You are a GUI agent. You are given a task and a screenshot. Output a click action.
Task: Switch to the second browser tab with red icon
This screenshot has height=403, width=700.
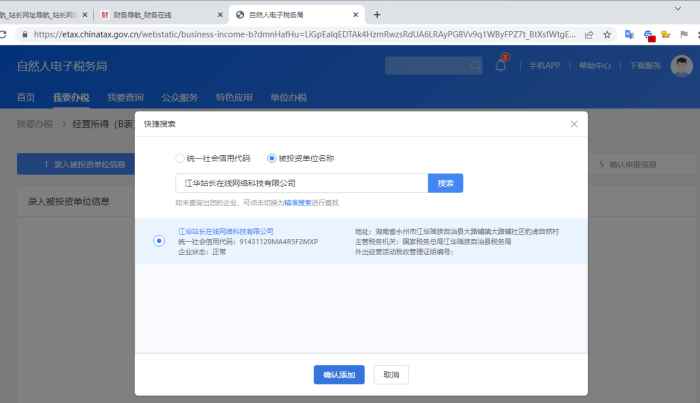(x=160, y=15)
